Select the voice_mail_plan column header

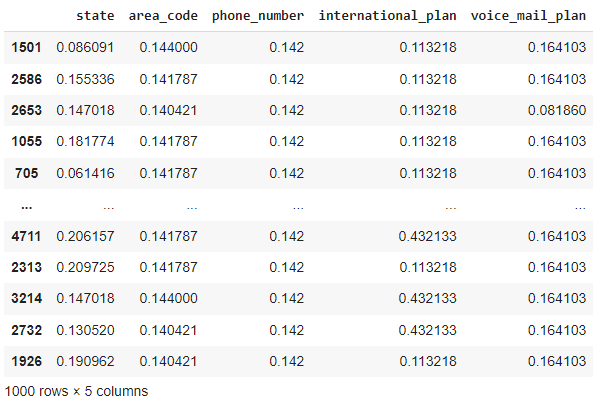[528, 16]
